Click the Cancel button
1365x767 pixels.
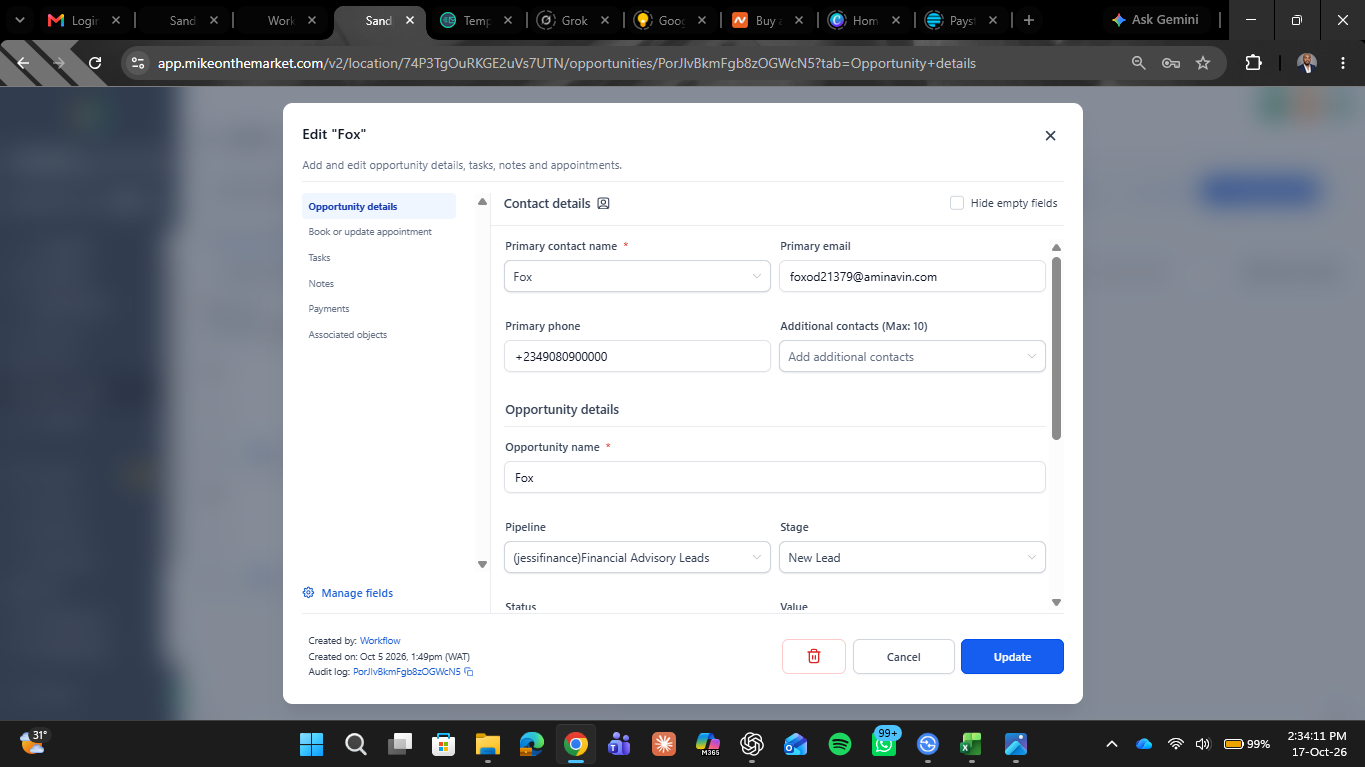[904, 656]
